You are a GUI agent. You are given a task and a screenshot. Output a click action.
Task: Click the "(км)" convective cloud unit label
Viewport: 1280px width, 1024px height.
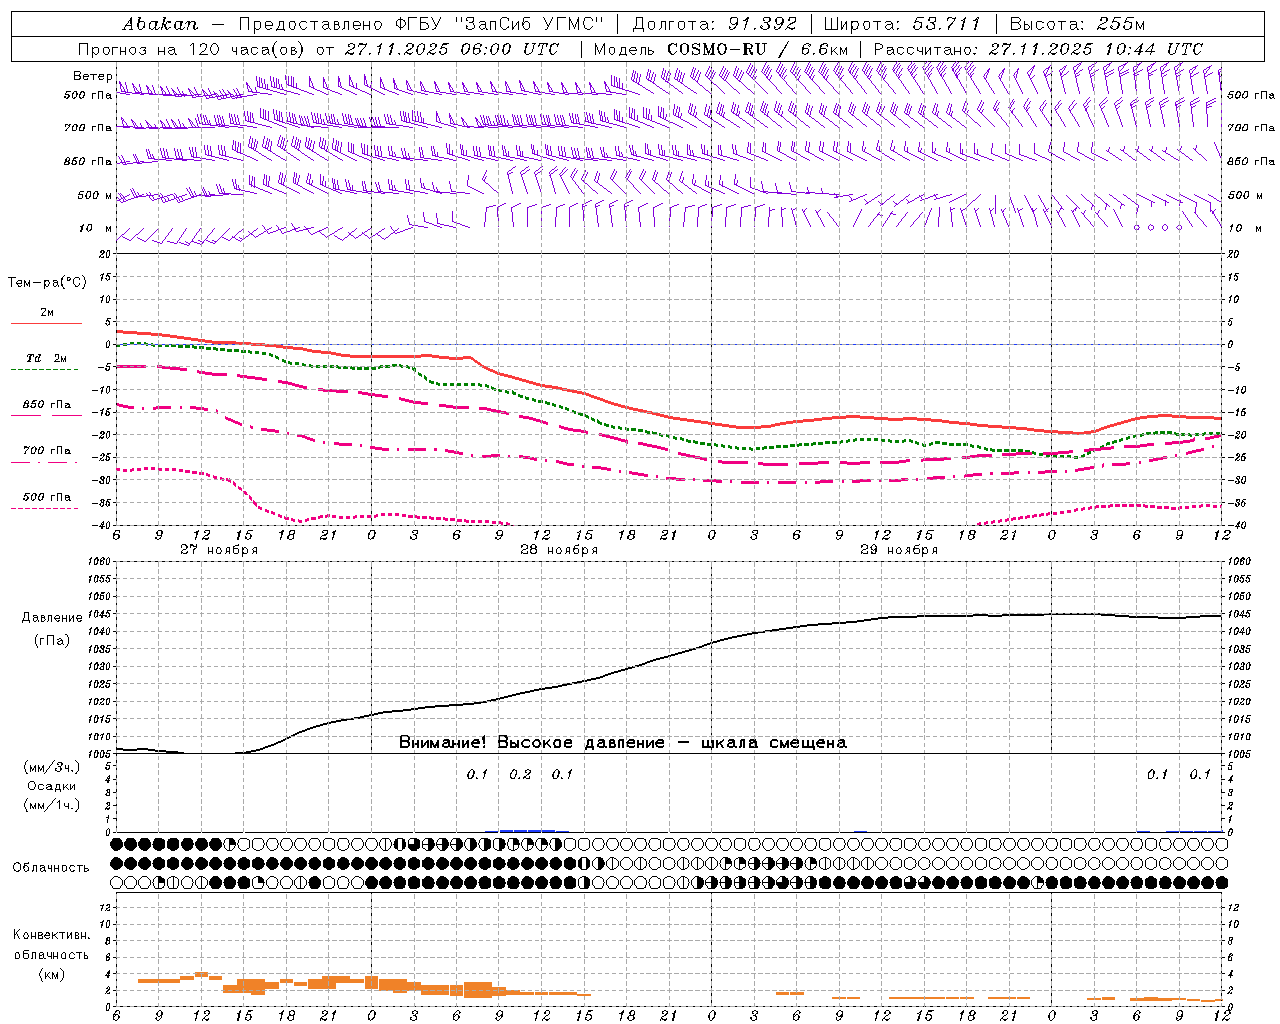coord(52,974)
